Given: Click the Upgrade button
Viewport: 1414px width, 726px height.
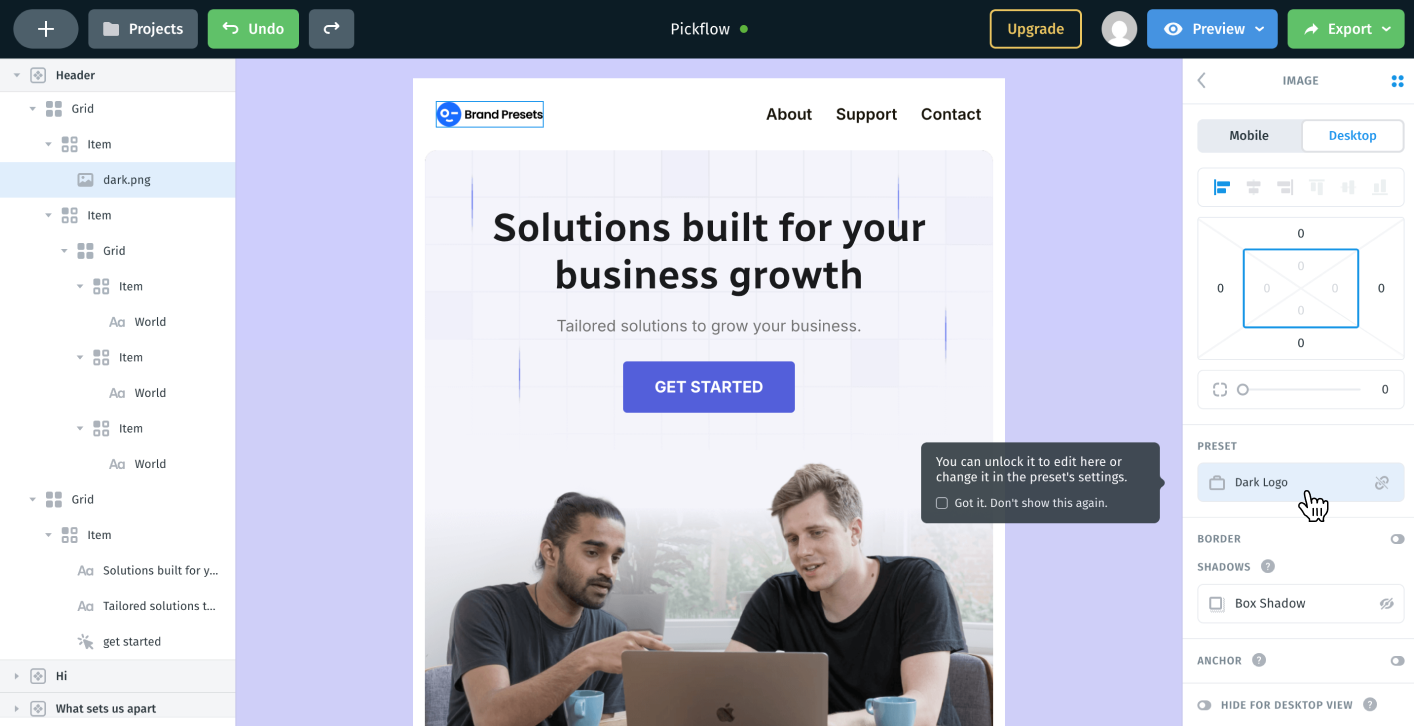Looking at the screenshot, I should click(1035, 29).
